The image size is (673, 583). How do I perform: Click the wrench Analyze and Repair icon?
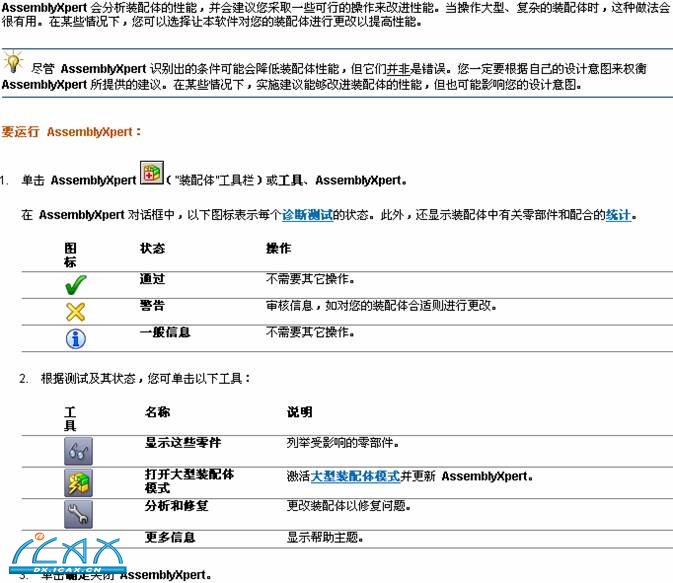click(x=78, y=514)
